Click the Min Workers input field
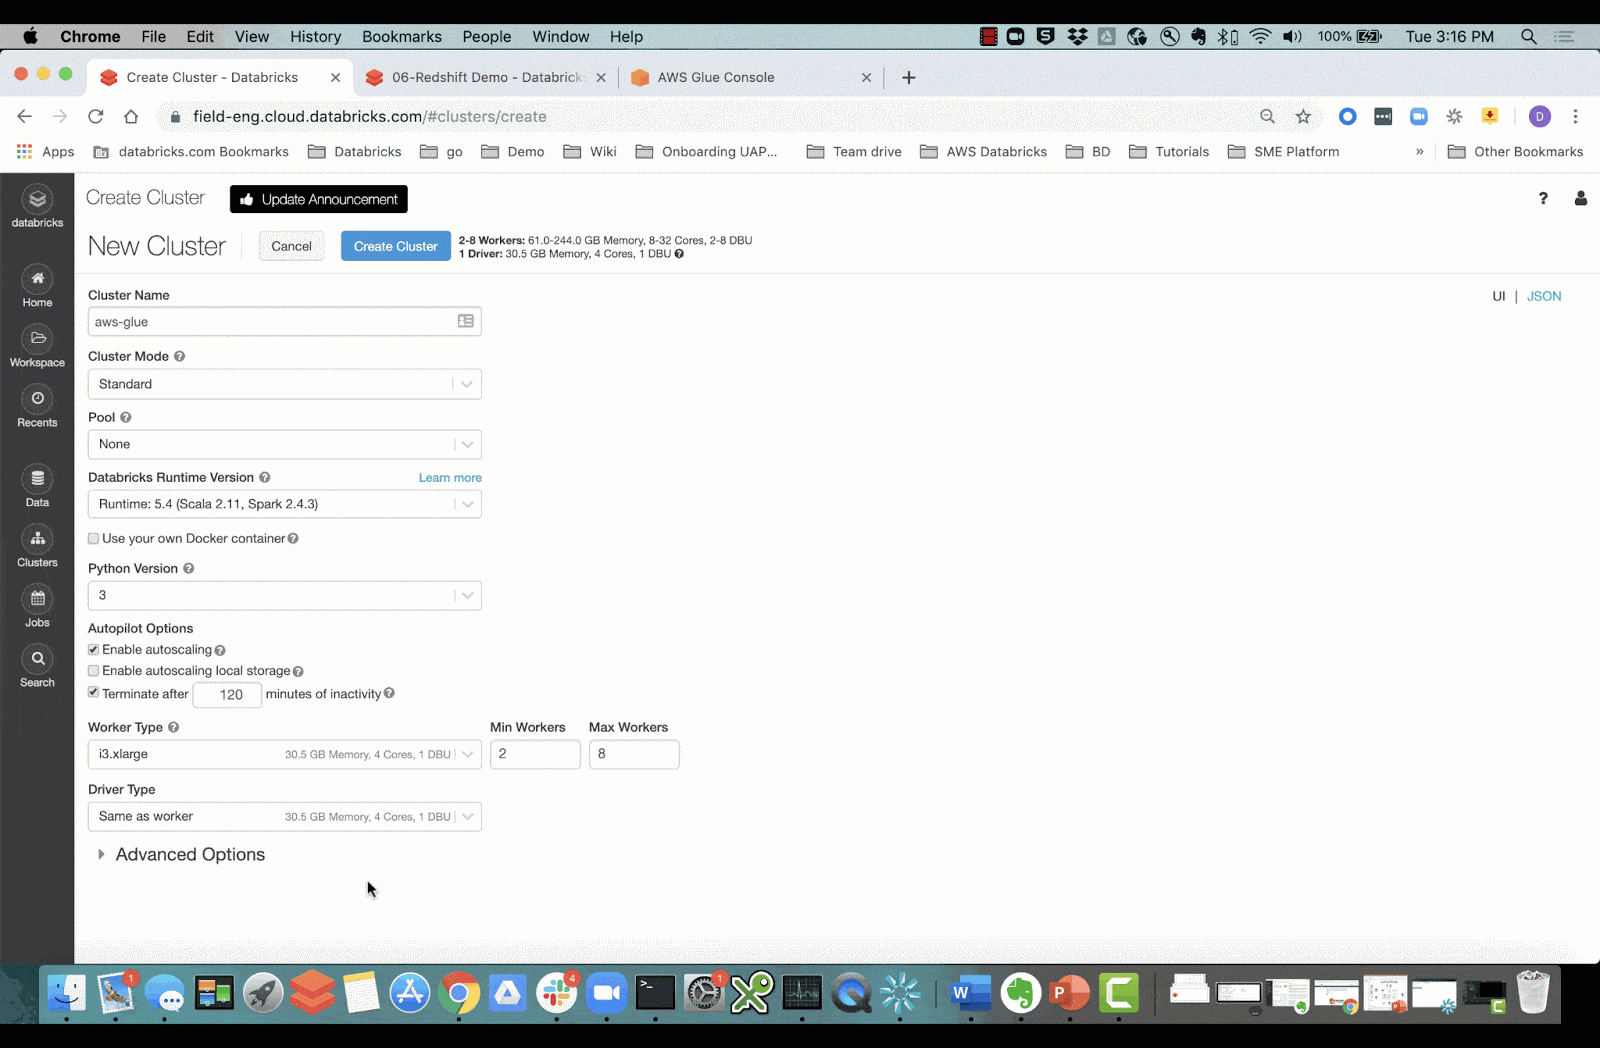This screenshot has height=1048, width=1600. tap(535, 754)
